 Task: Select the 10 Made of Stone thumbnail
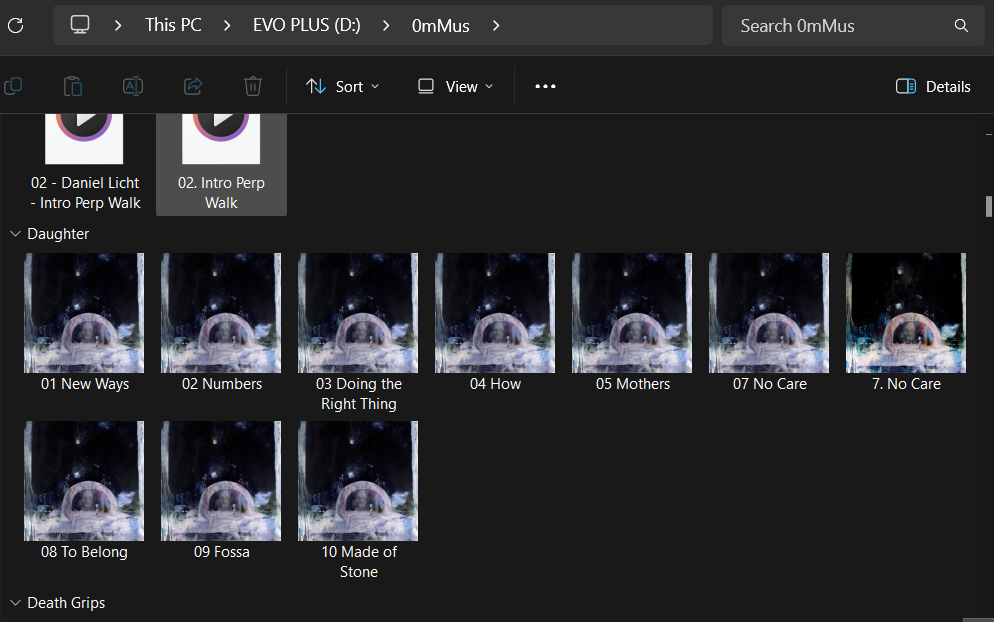click(x=358, y=481)
